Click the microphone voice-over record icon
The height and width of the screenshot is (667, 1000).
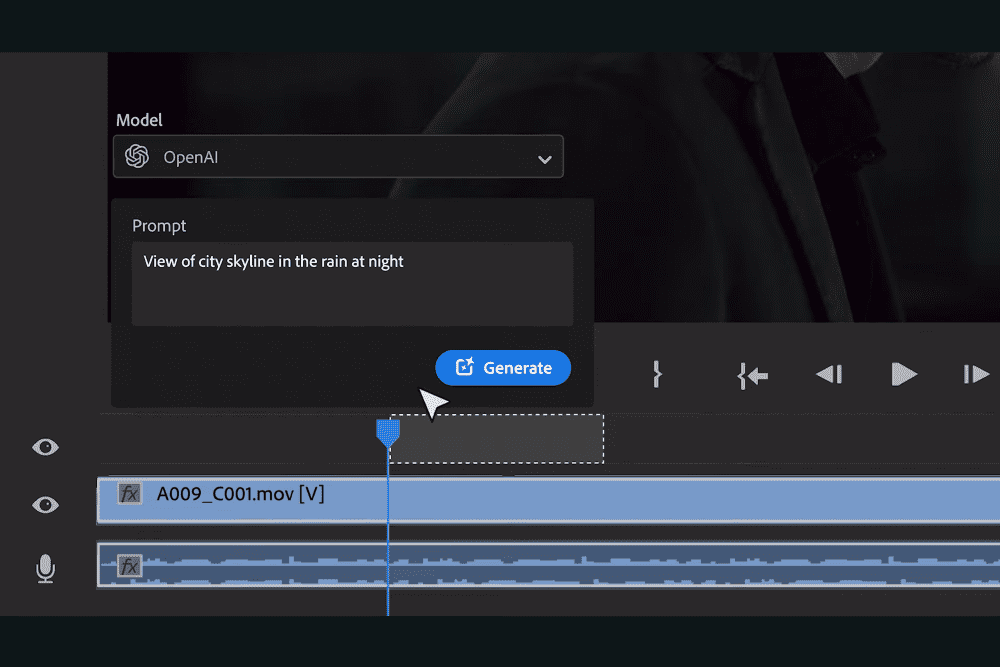click(x=45, y=569)
